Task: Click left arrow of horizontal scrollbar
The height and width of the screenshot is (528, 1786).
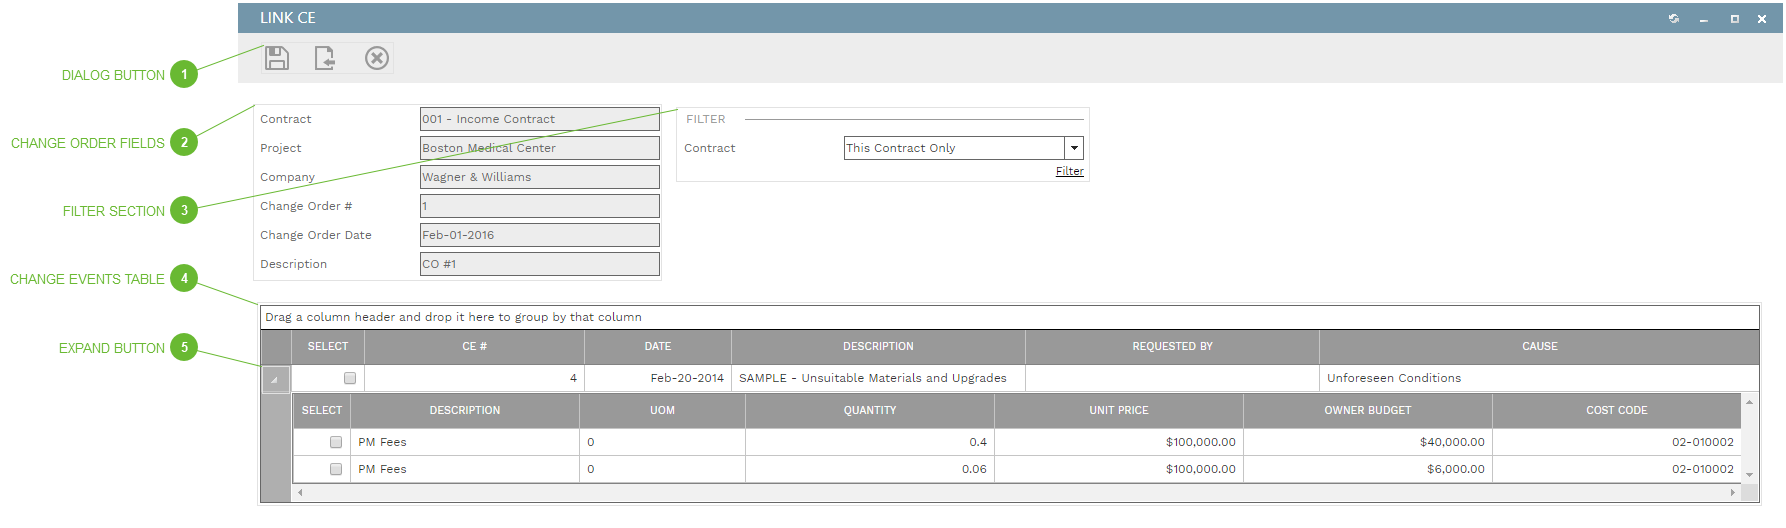Action: click(x=300, y=492)
